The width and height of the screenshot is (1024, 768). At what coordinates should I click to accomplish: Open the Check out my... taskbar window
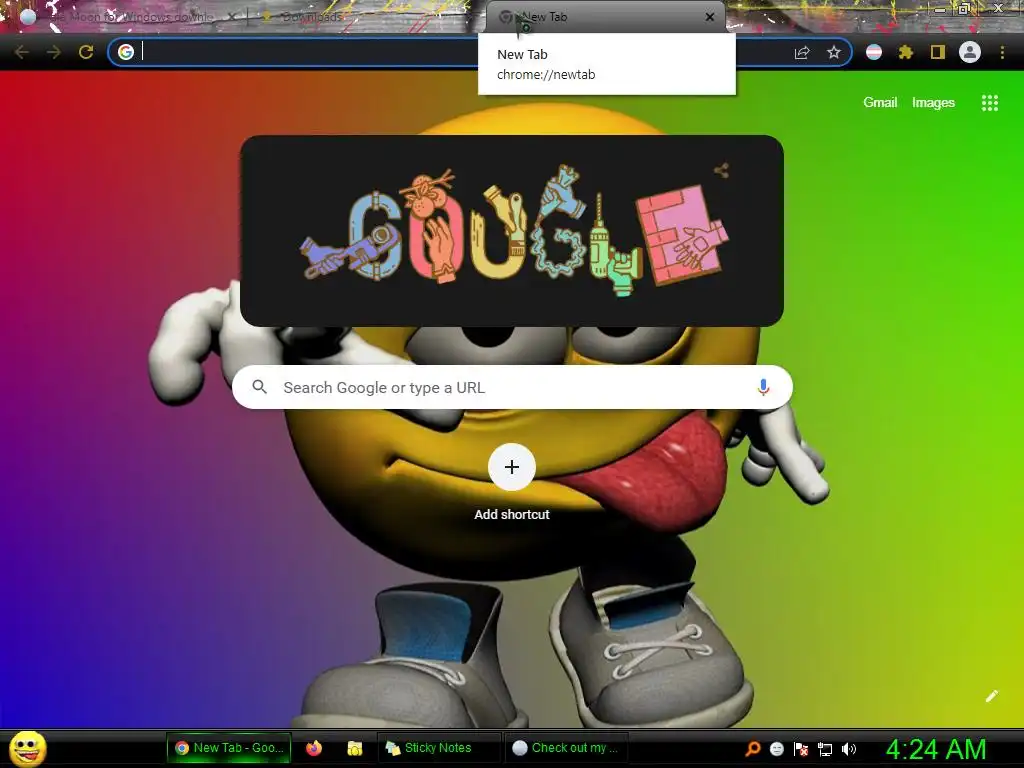(x=566, y=748)
